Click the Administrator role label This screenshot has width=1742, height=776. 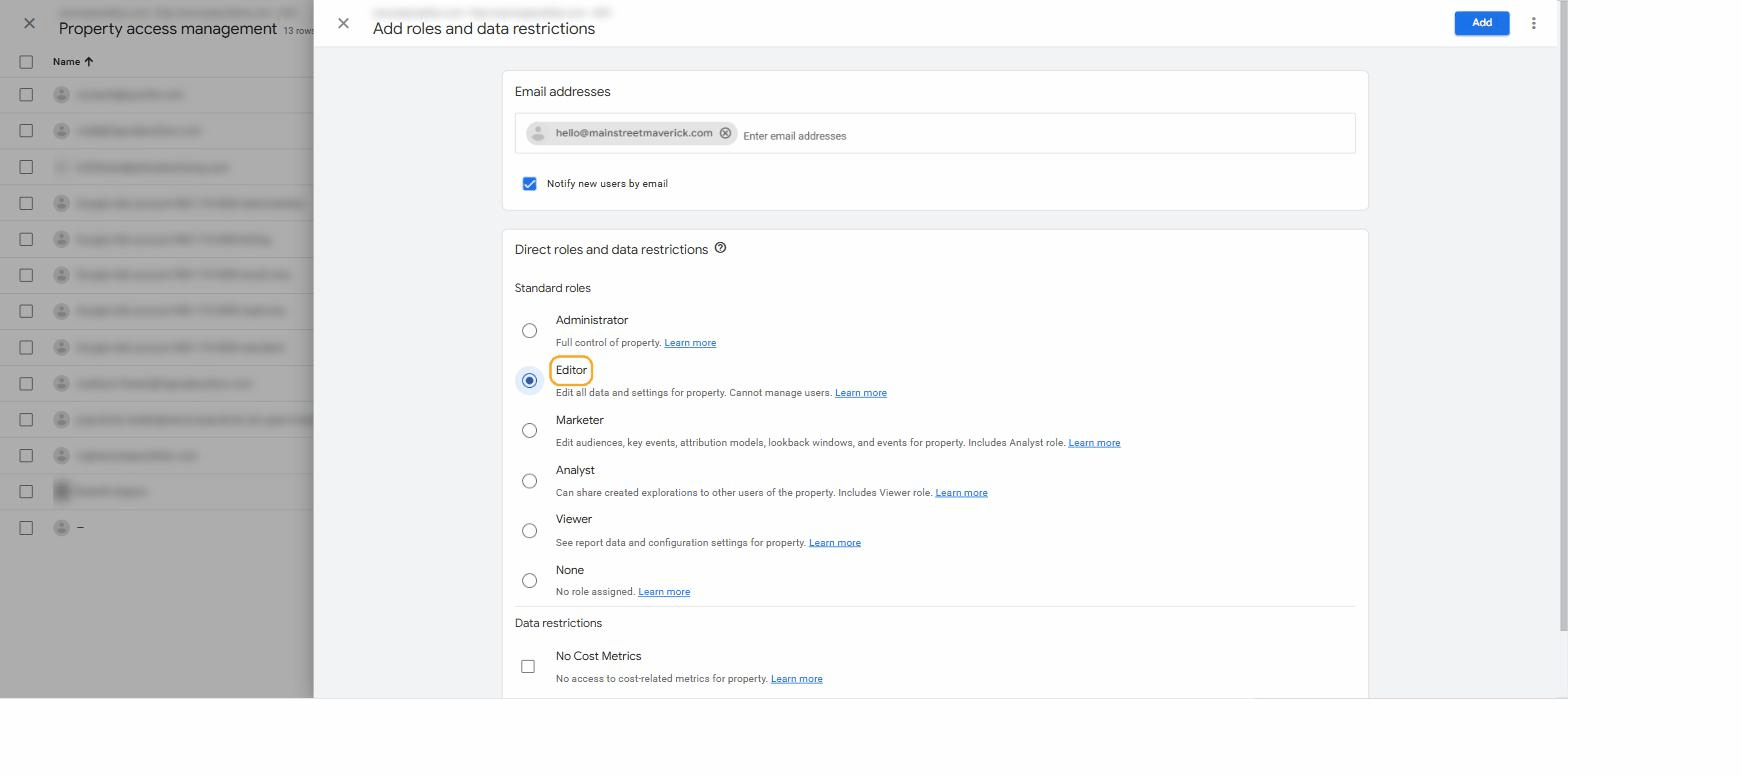592,320
